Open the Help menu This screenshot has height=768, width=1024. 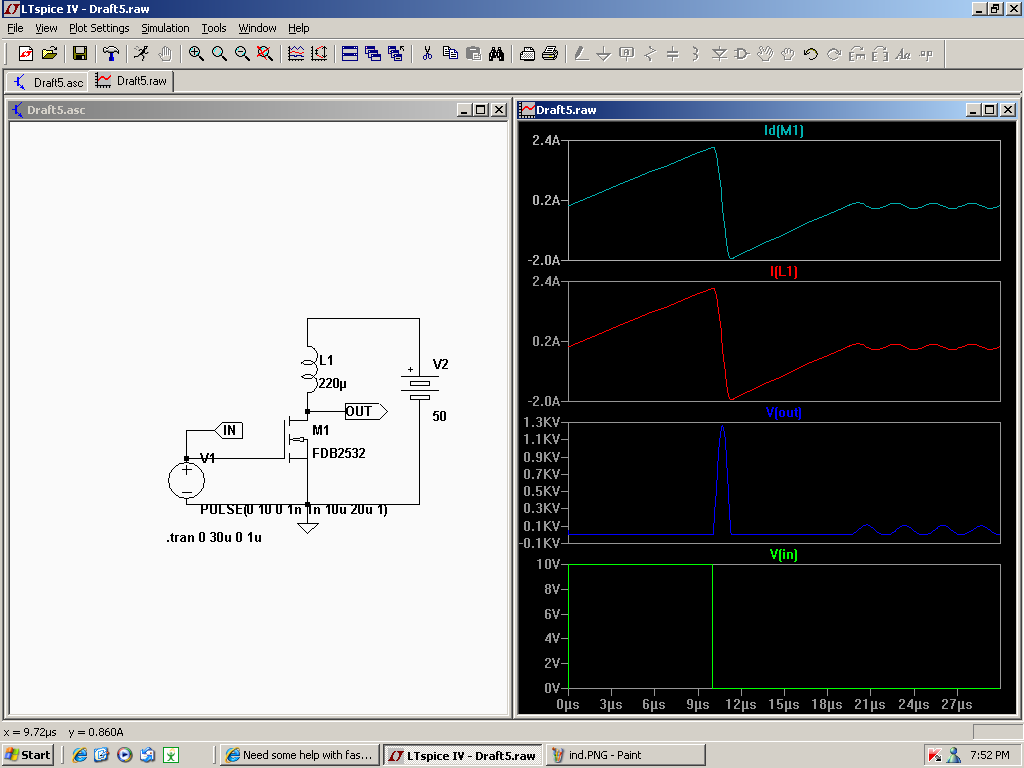(x=298, y=28)
